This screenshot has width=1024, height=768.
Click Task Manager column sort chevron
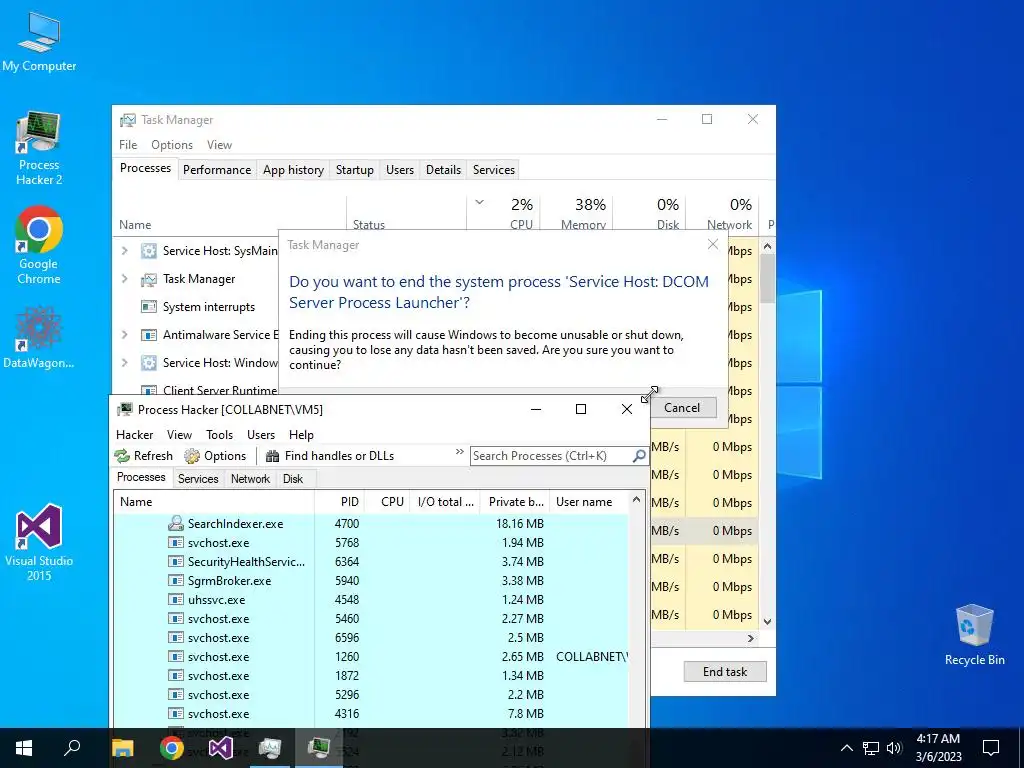[479, 202]
